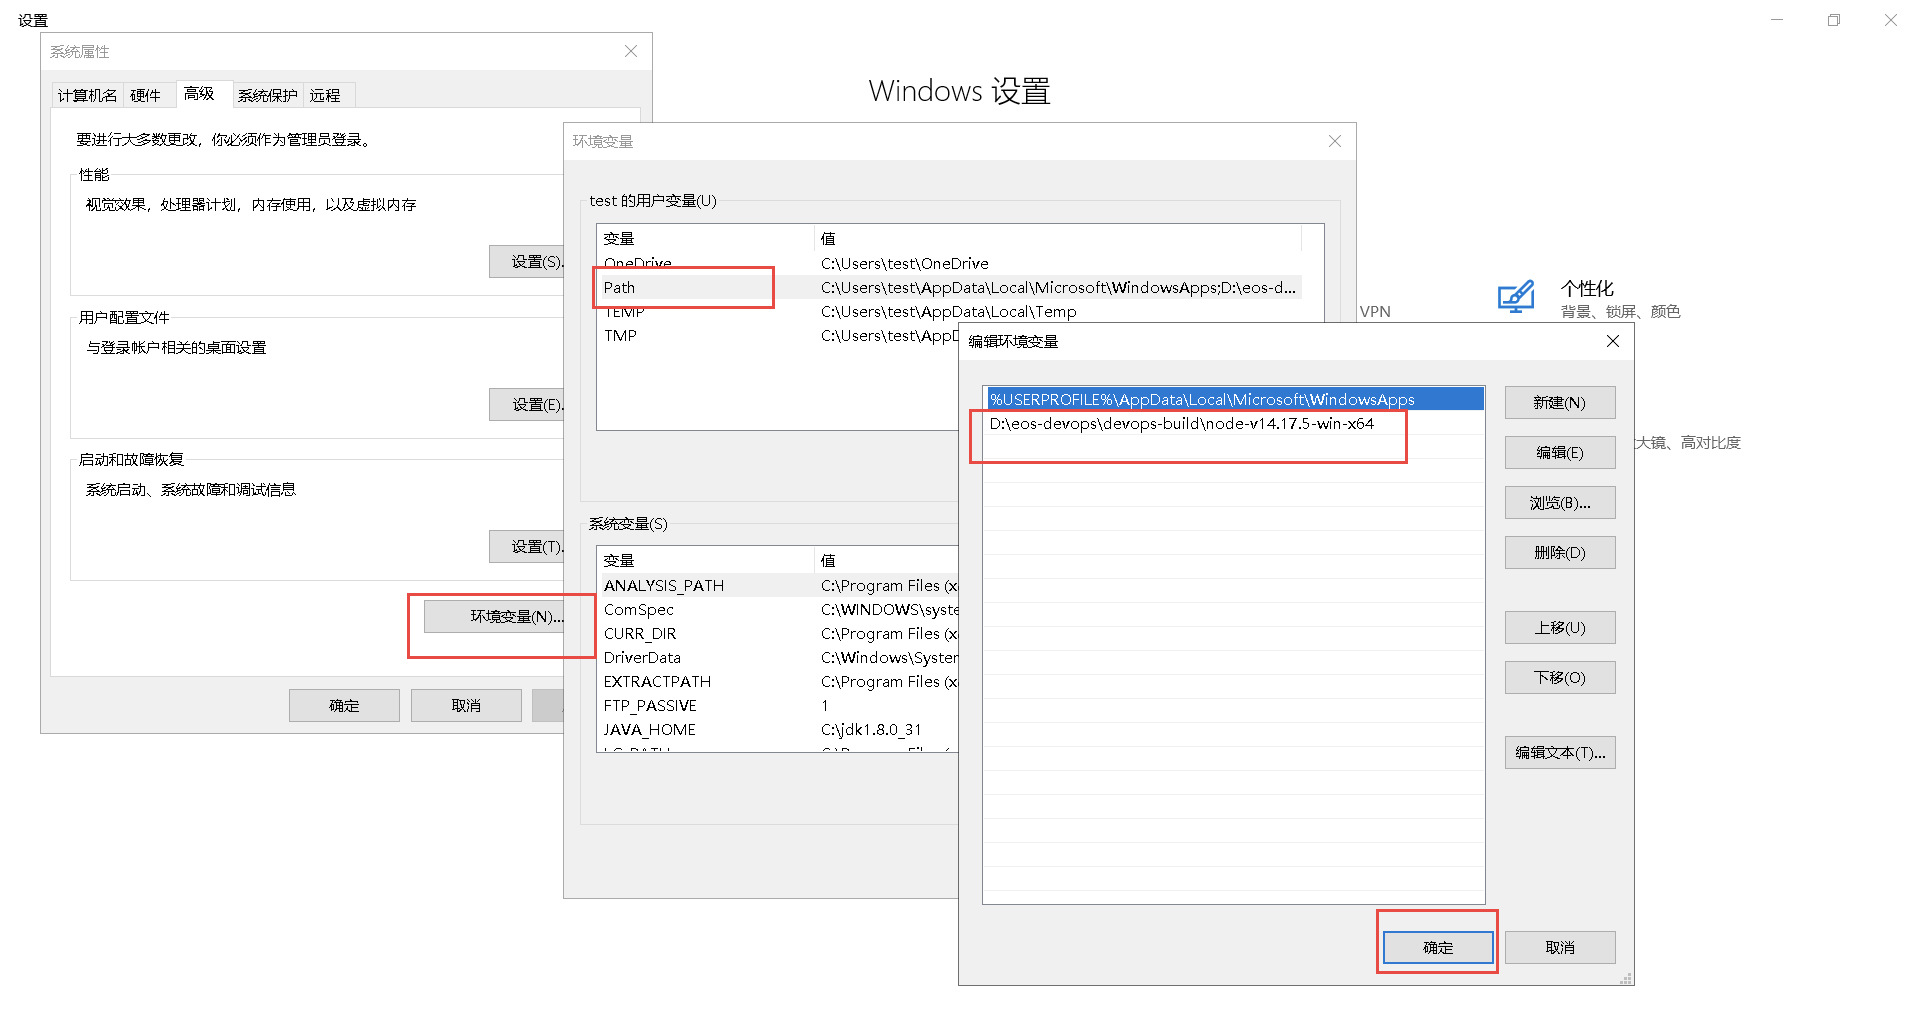
Task: Switch to the 远程 tab
Action: (326, 94)
